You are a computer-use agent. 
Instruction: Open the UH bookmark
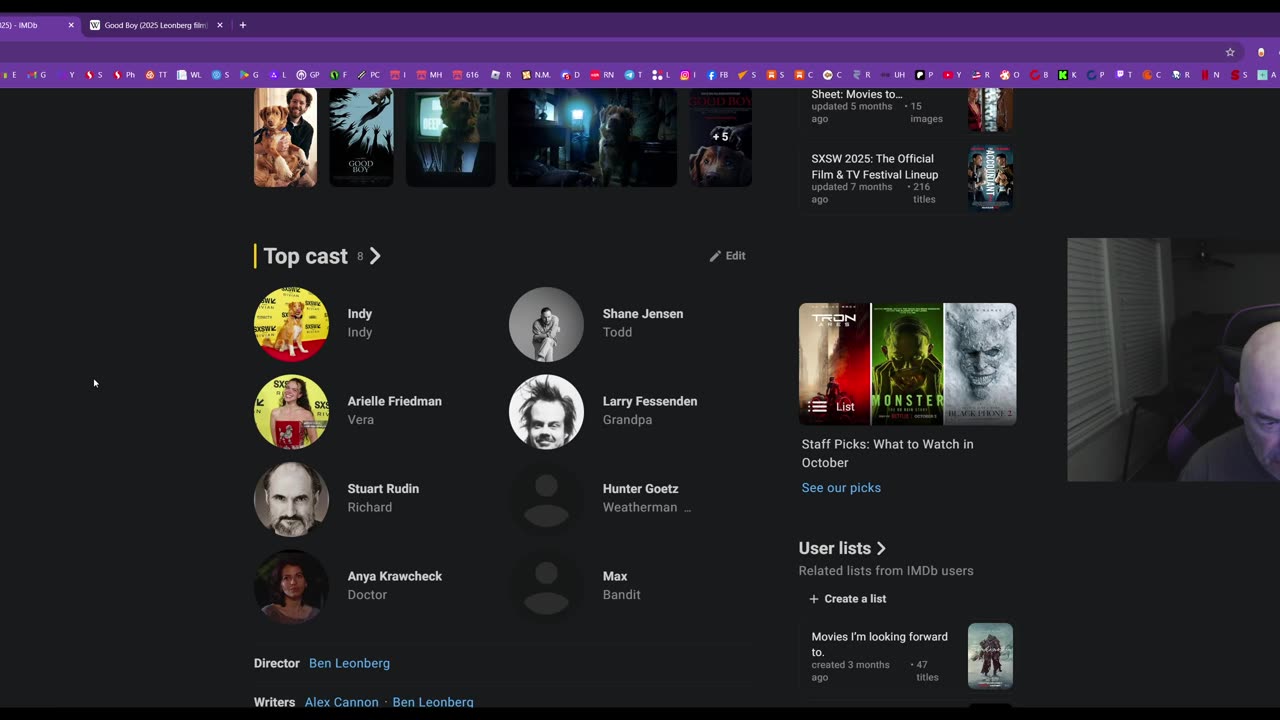pyautogui.click(x=893, y=75)
